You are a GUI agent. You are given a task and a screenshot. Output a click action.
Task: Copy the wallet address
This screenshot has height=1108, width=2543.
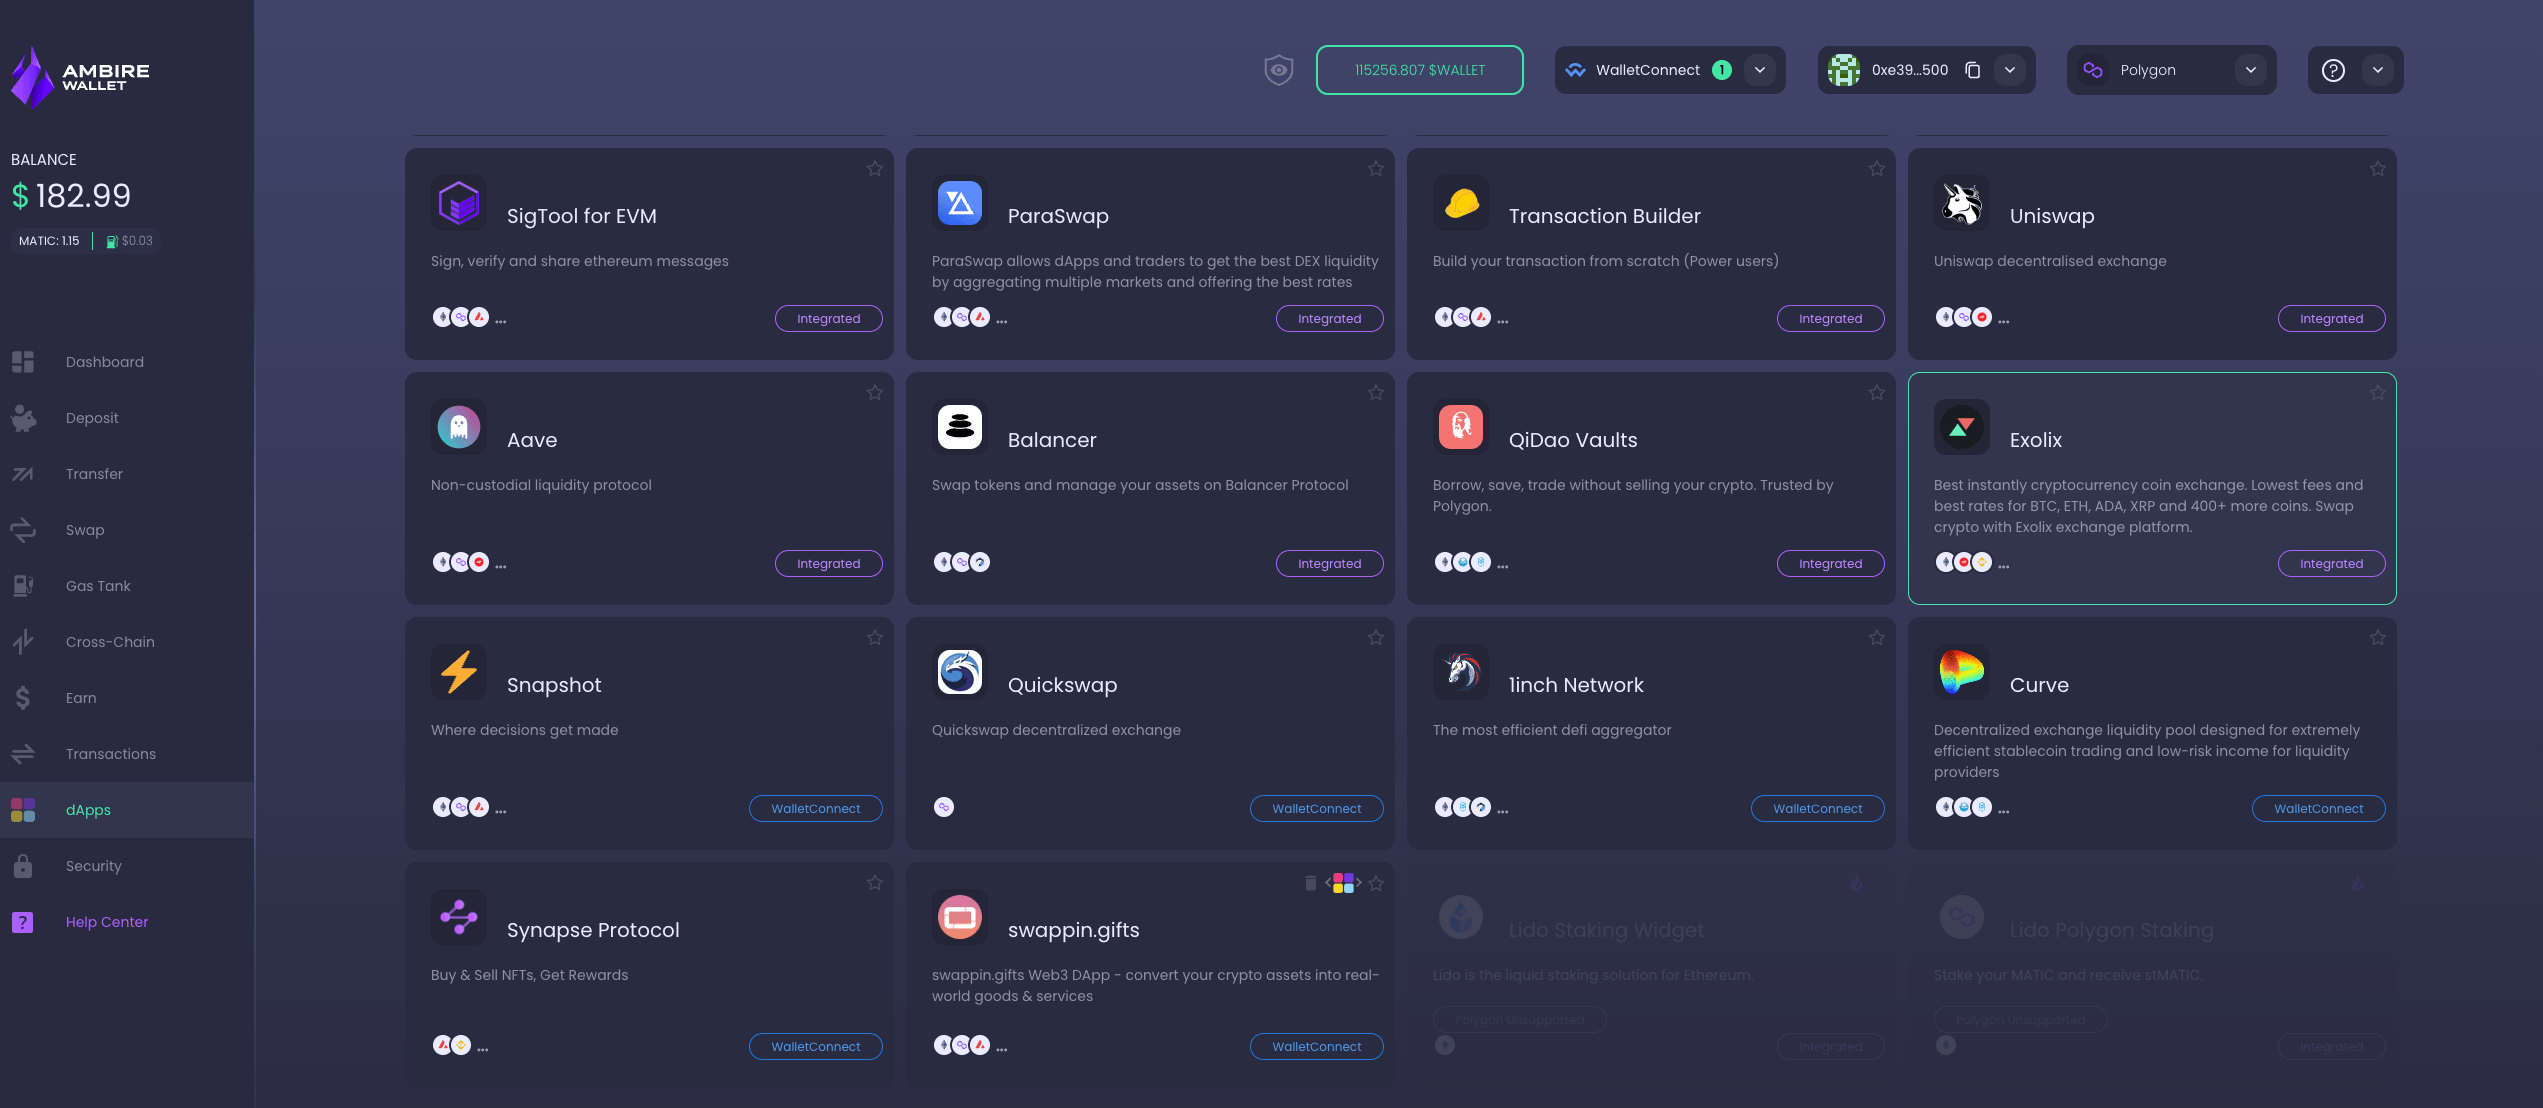[1974, 68]
